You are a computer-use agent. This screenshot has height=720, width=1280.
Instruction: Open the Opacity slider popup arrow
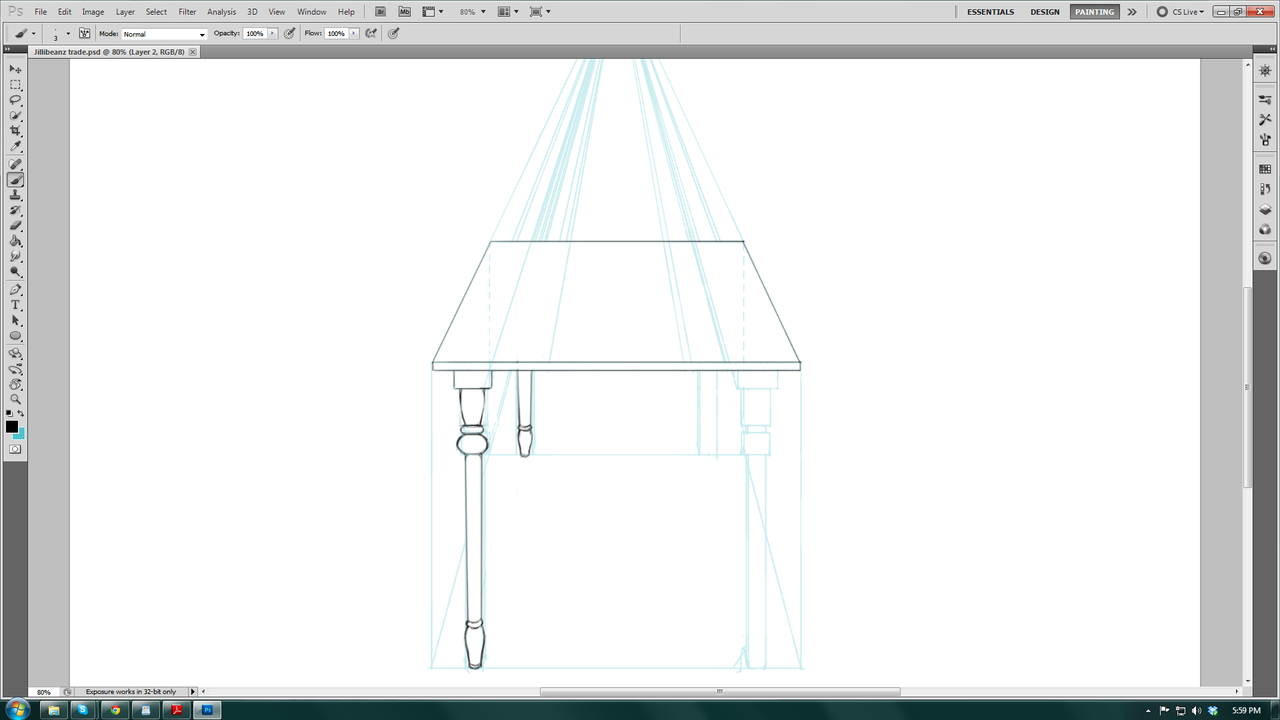(273, 33)
